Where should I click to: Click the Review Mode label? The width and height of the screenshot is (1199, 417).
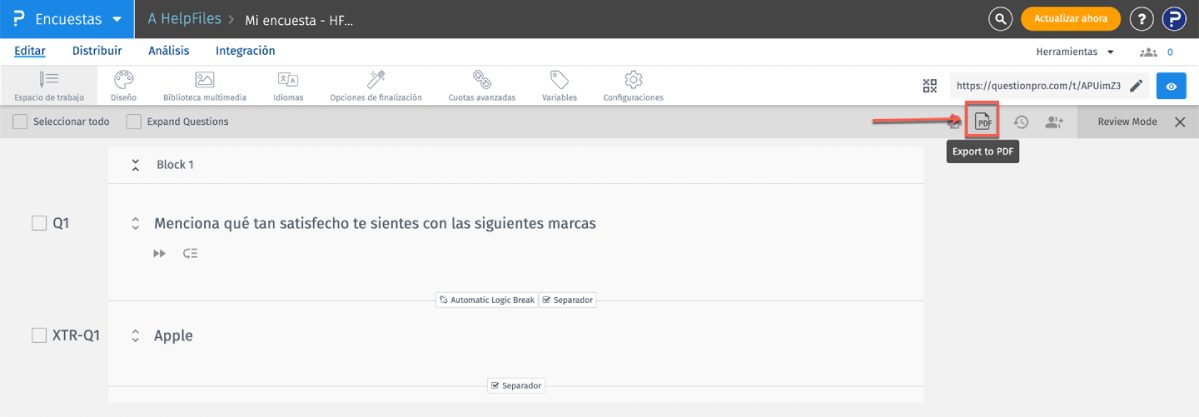1127,122
